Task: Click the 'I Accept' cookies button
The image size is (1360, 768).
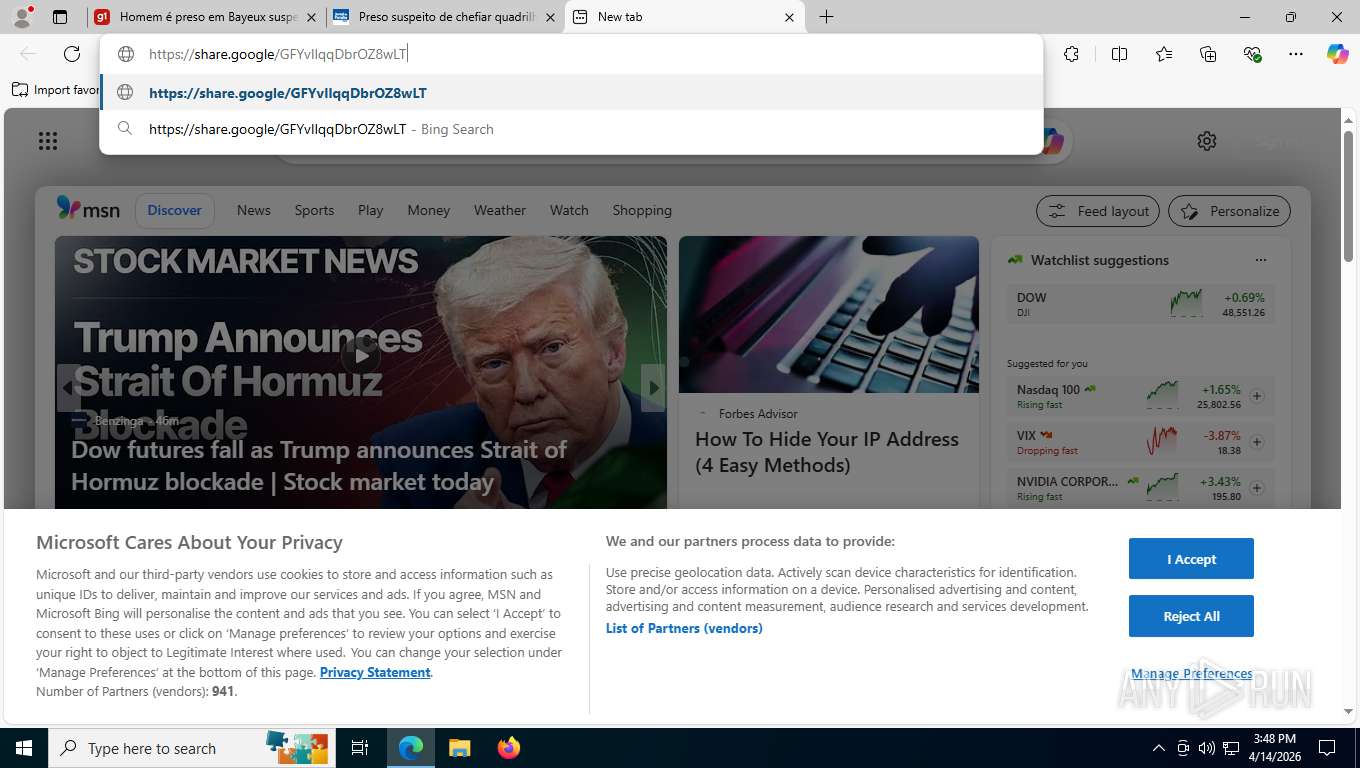Action: click(1191, 559)
